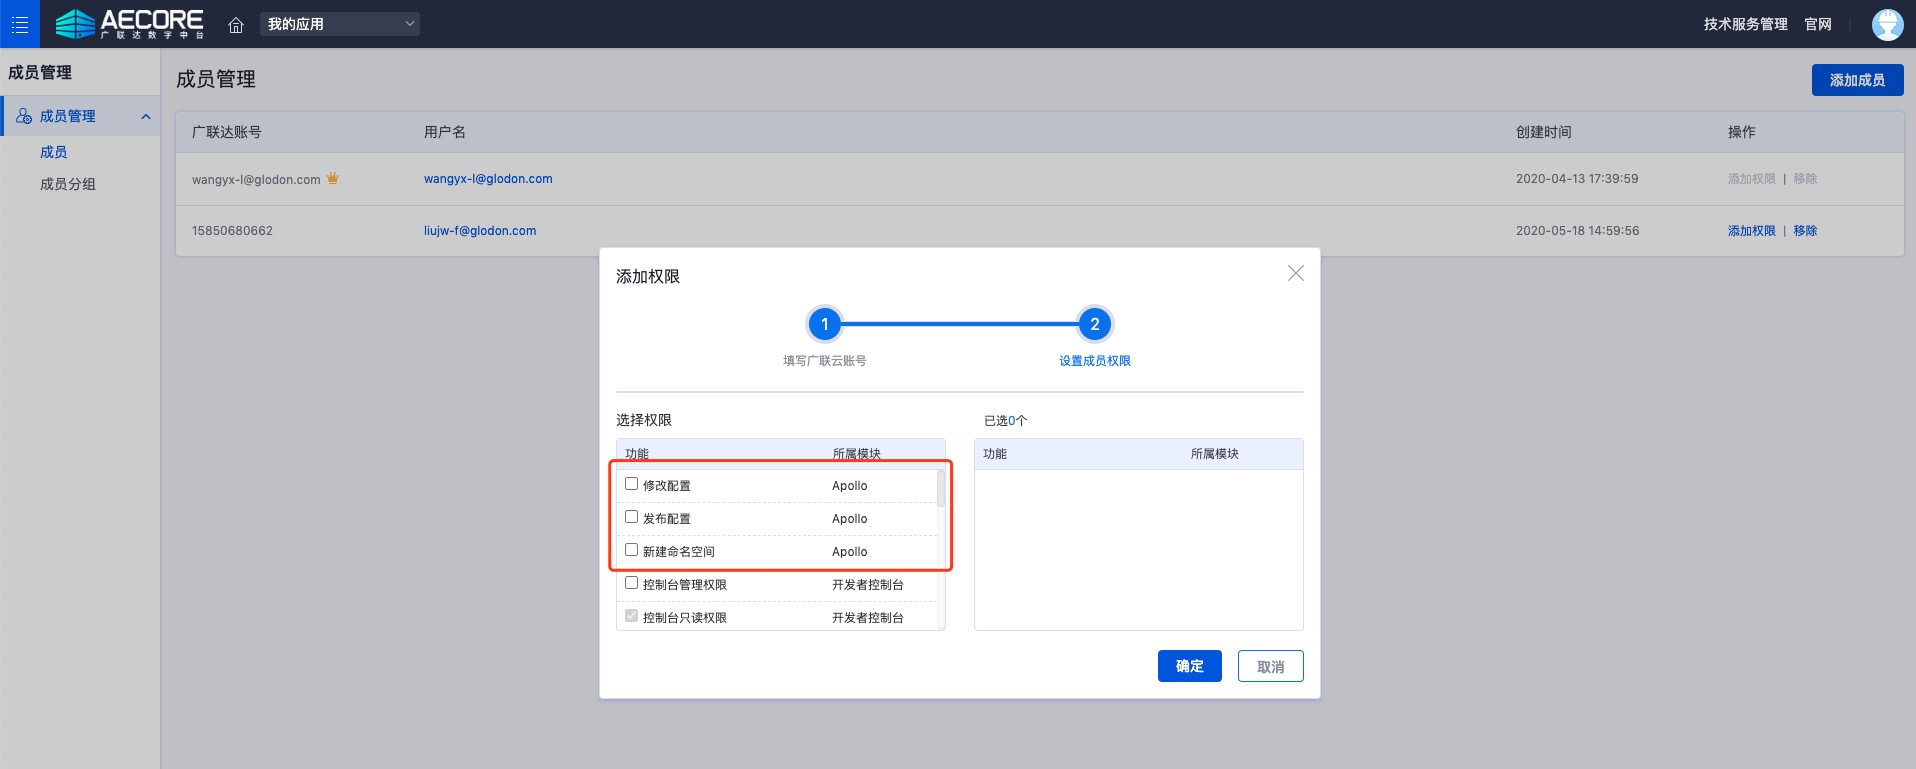The width and height of the screenshot is (1916, 769).
Task: Open the 我的应用 dropdown
Action: click(x=340, y=24)
